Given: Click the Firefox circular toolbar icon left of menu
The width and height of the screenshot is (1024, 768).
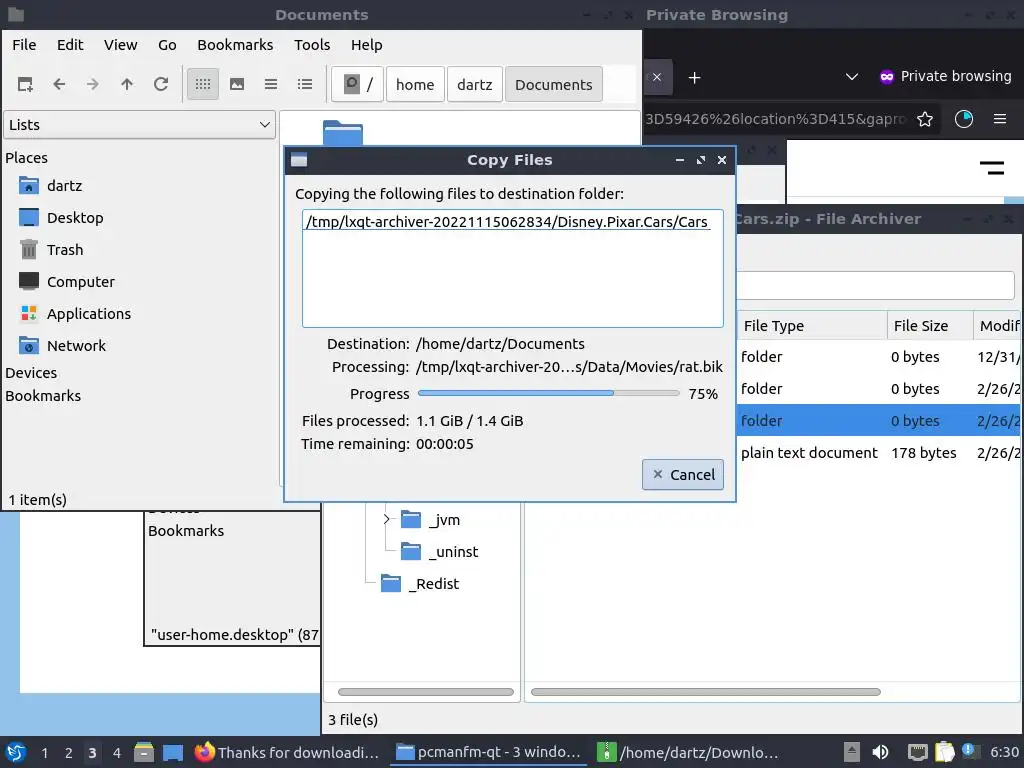Looking at the screenshot, I should (x=964, y=119).
